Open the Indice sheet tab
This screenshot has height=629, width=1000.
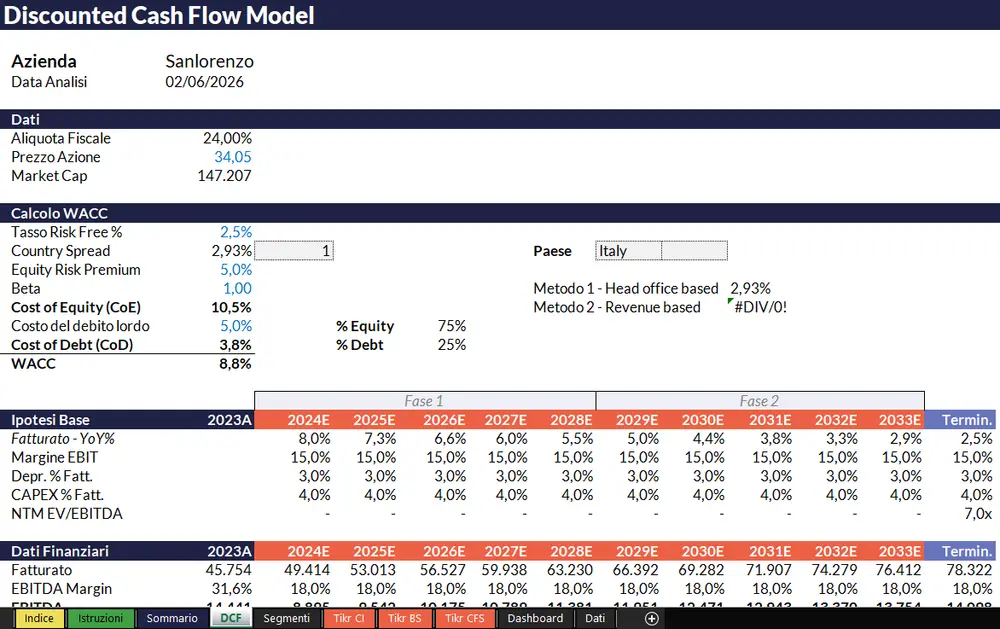coord(39,618)
